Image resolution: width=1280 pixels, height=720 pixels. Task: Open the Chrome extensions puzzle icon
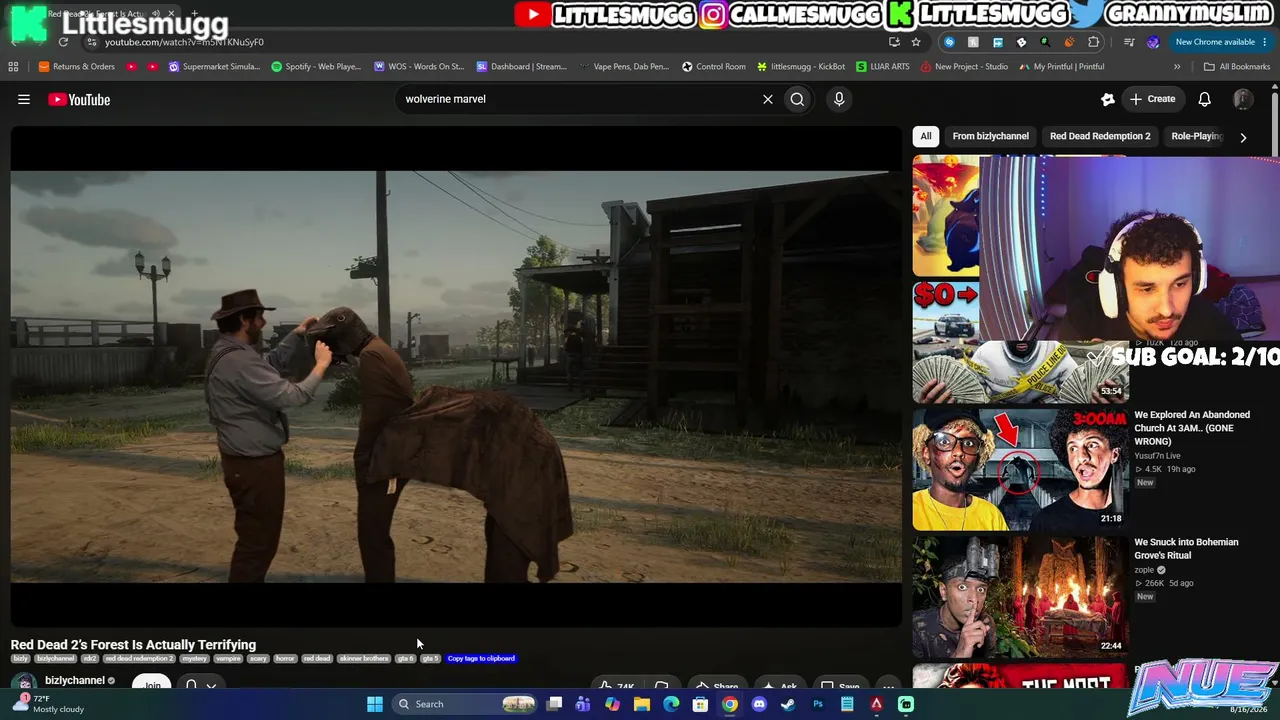pyautogui.click(x=1093, y=42)
